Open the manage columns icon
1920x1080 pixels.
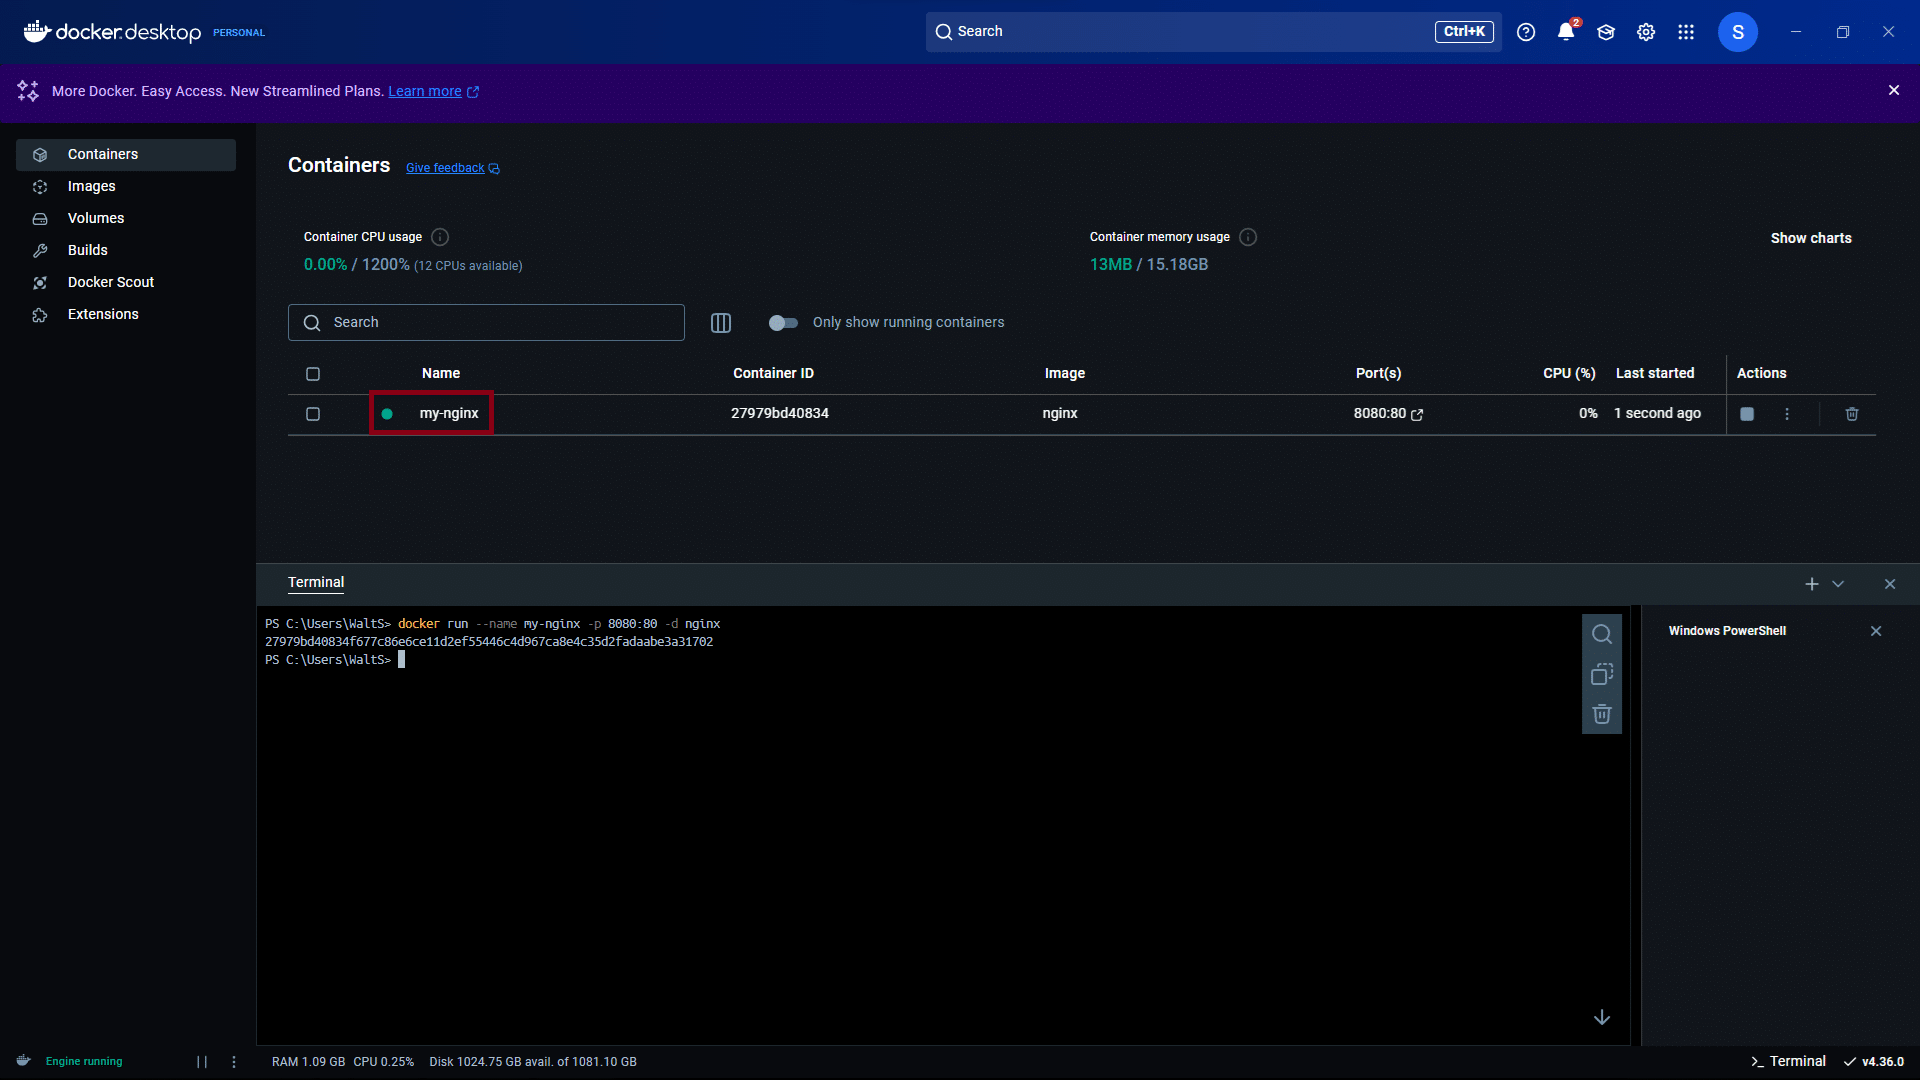click(721, 323)
